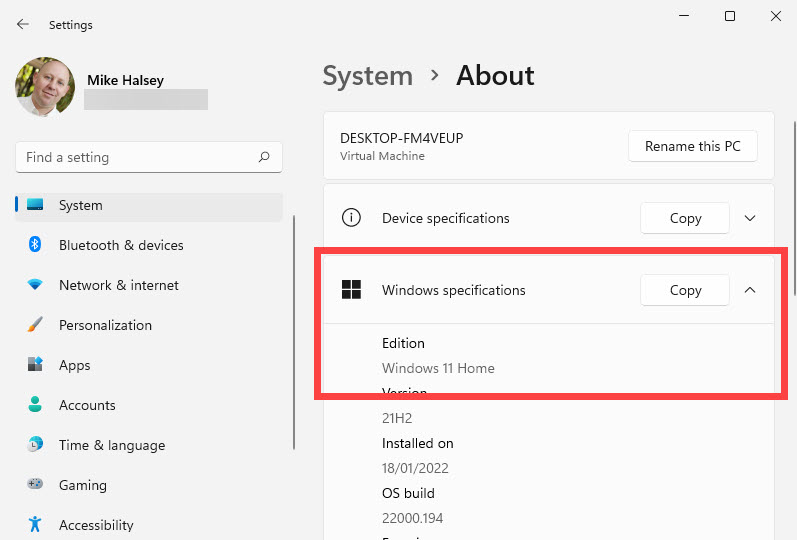This screenshot has height=540, width=797.
Task: Click the DESKTOP-FM4VEUP computer name
Action: click(x=402, y=138)
